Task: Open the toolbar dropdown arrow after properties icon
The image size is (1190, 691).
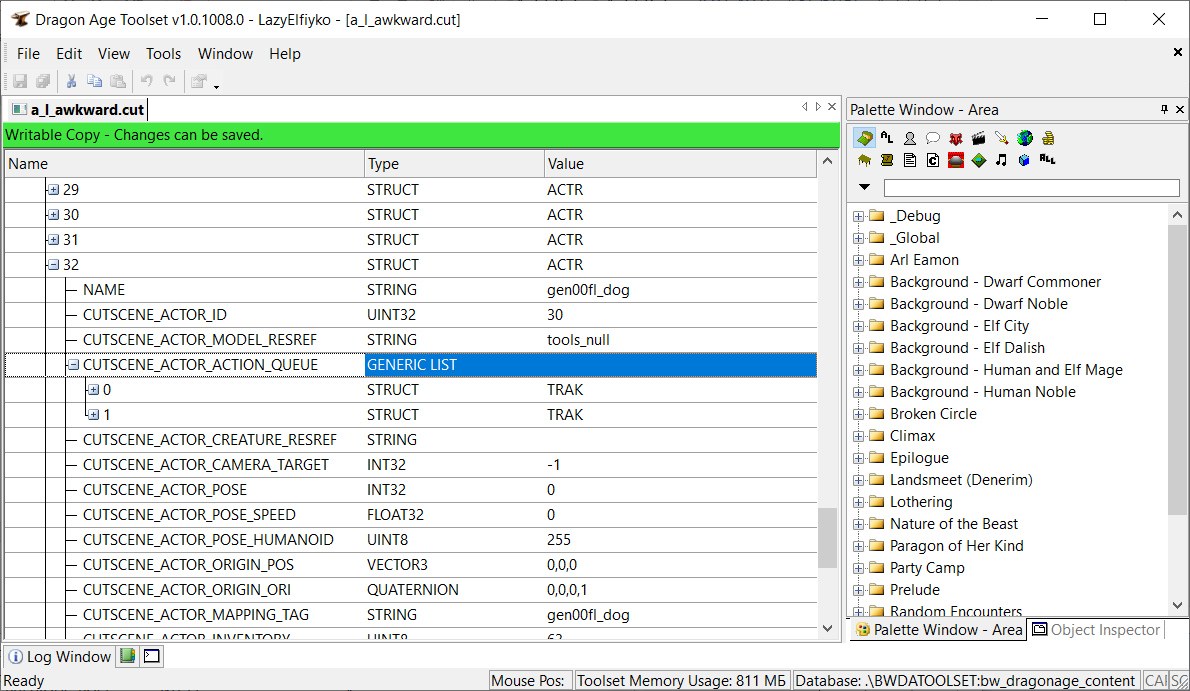Action: [x=216, y=87]
